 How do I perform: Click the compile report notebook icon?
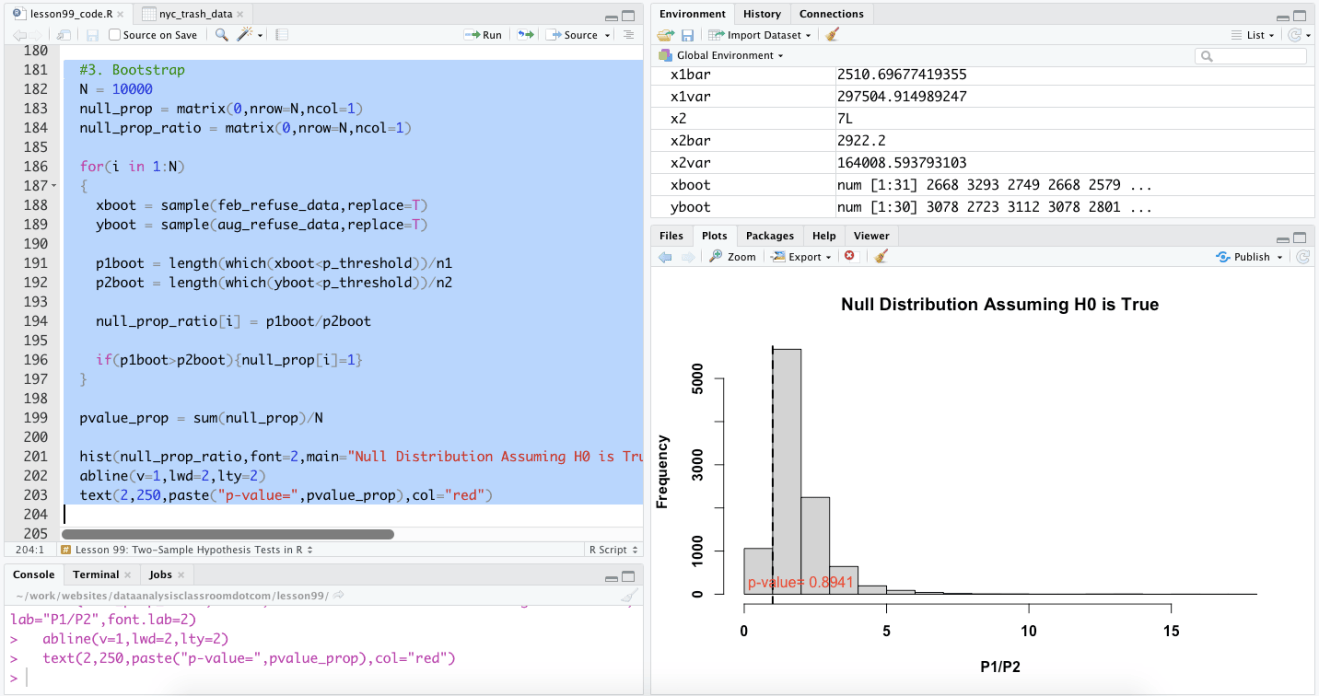tap(282, 35)
